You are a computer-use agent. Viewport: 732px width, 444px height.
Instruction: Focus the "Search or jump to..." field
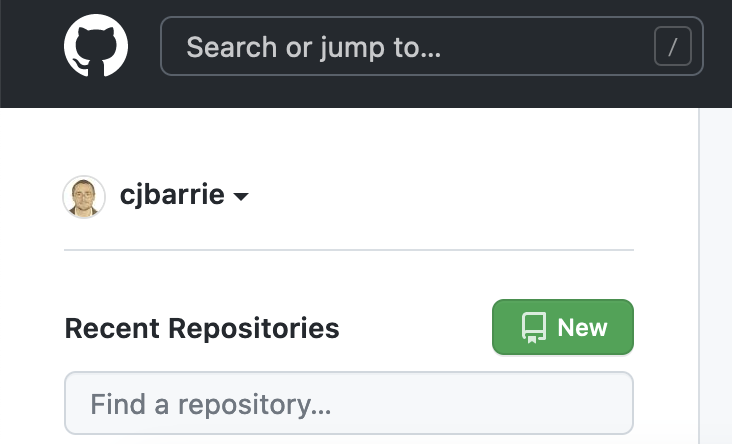(x=432, y=46)
